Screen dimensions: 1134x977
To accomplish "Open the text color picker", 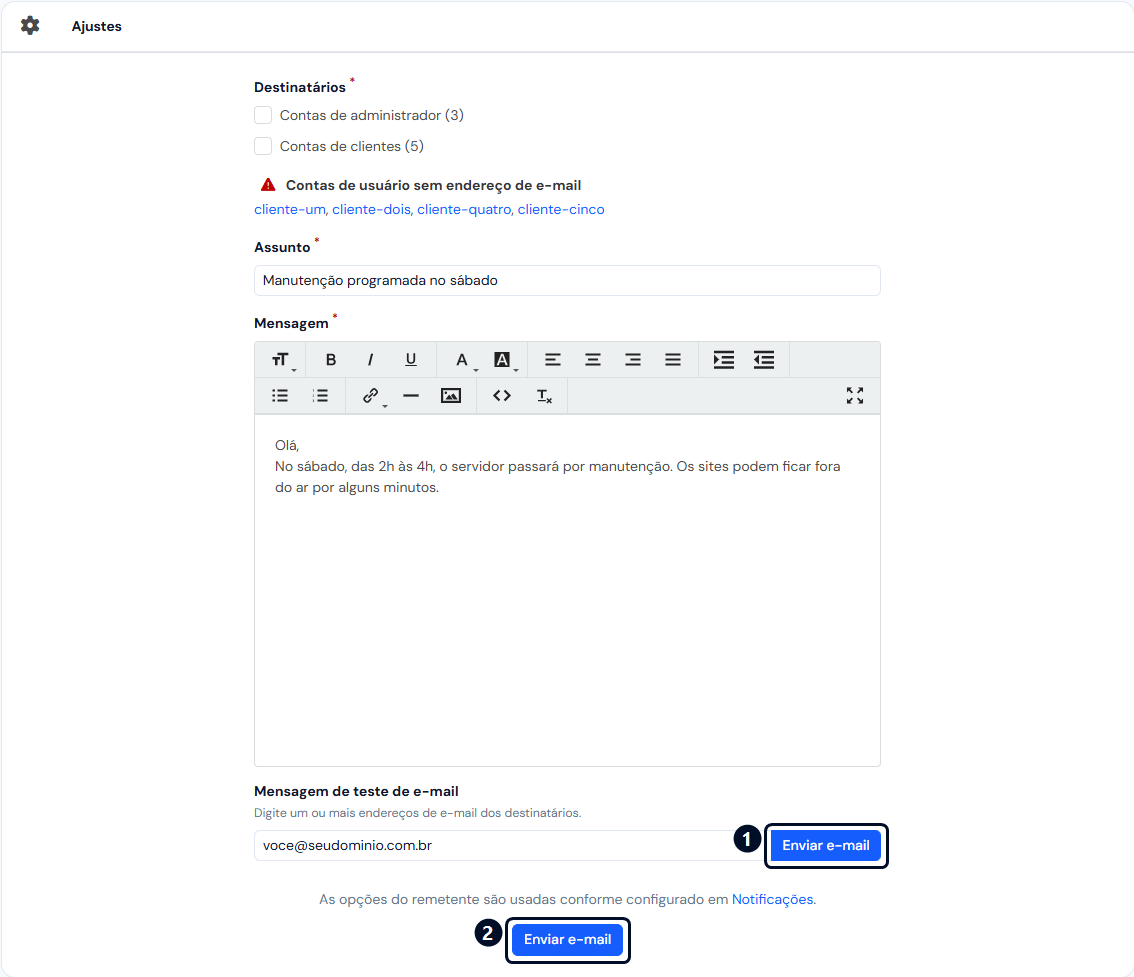I will click(463, 360).
